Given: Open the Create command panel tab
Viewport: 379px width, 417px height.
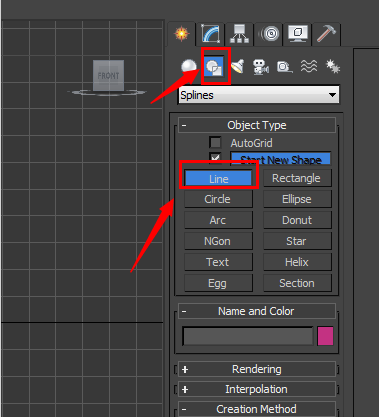Looking at the screenshot, I should click(x=181, y=34).
